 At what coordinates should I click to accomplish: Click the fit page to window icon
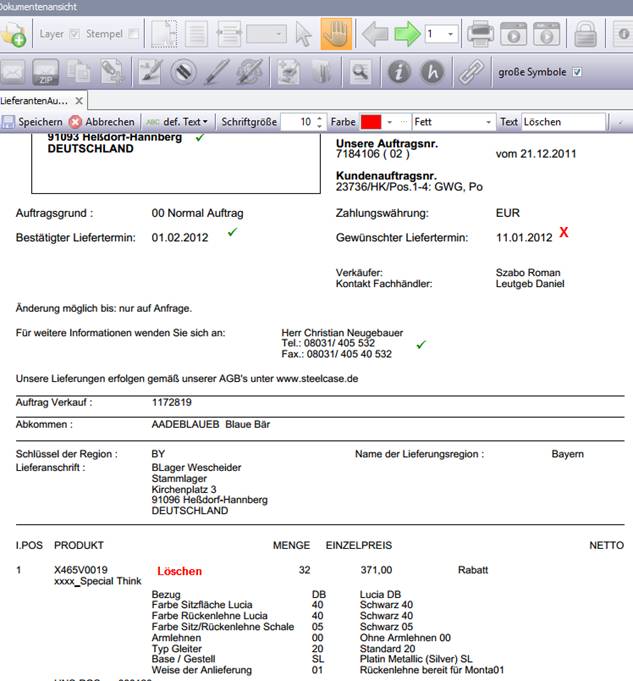point(164,34)
